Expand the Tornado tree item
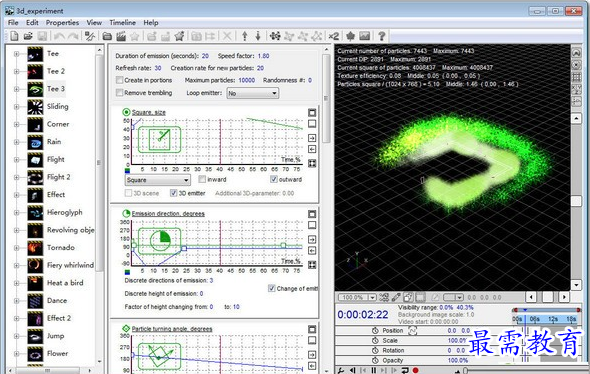Viewport: 590px width, 374px height. point(17,248)
